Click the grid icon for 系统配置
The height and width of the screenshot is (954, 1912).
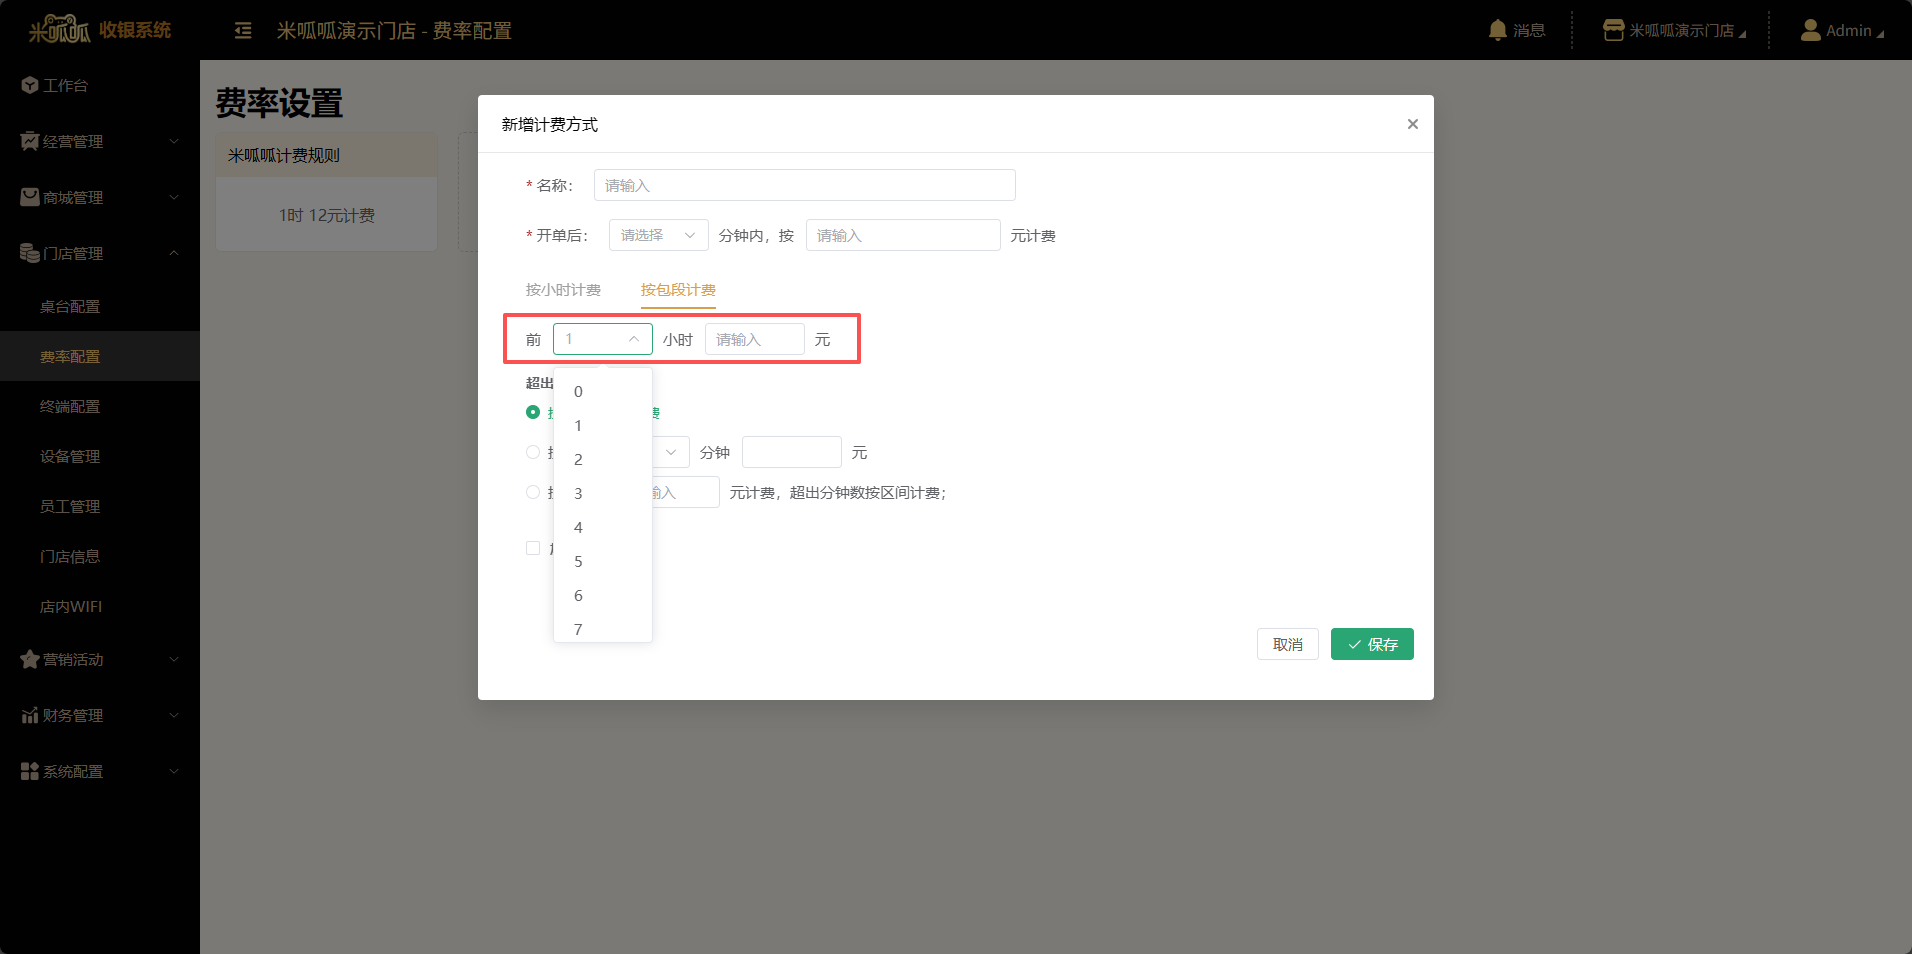coord(30,771)
